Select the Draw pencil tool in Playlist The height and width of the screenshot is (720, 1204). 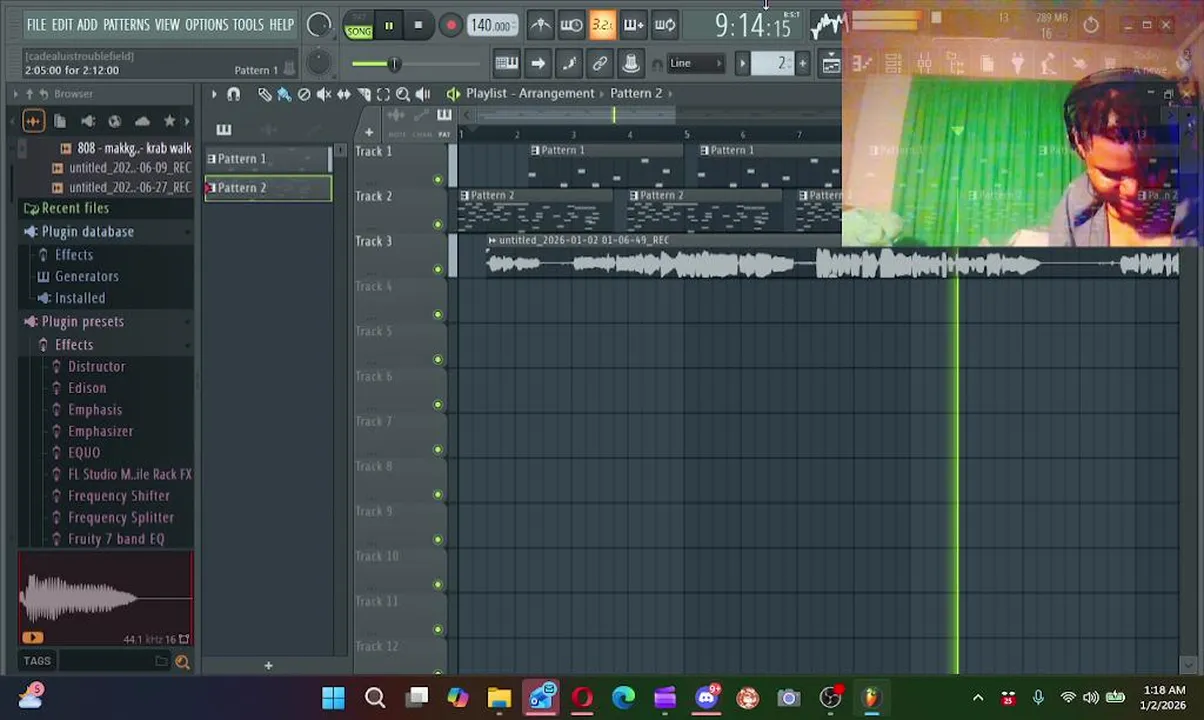click(x=264, y=94)
